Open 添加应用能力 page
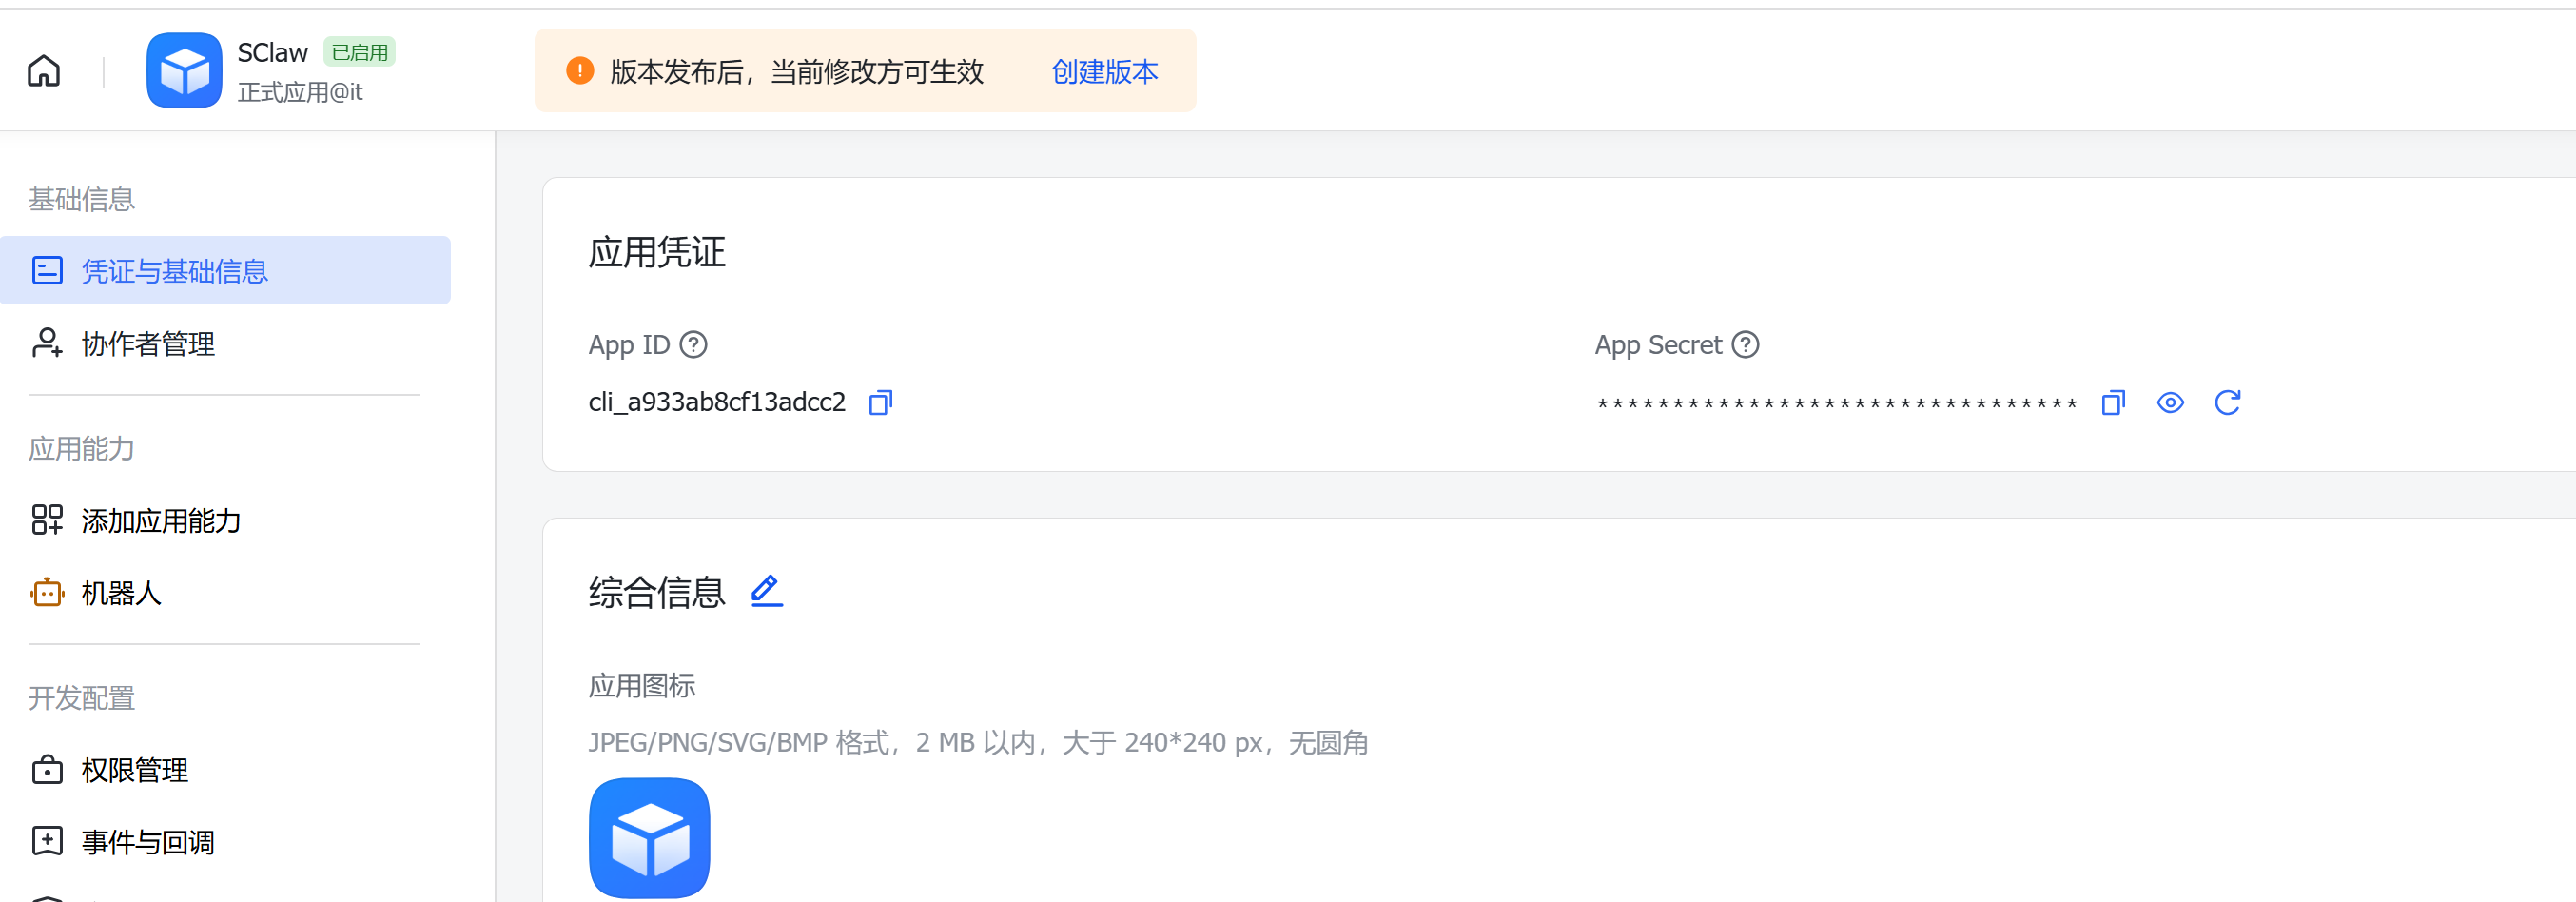Viewport: 2576px width, 902px height. (x=161, y=521)
